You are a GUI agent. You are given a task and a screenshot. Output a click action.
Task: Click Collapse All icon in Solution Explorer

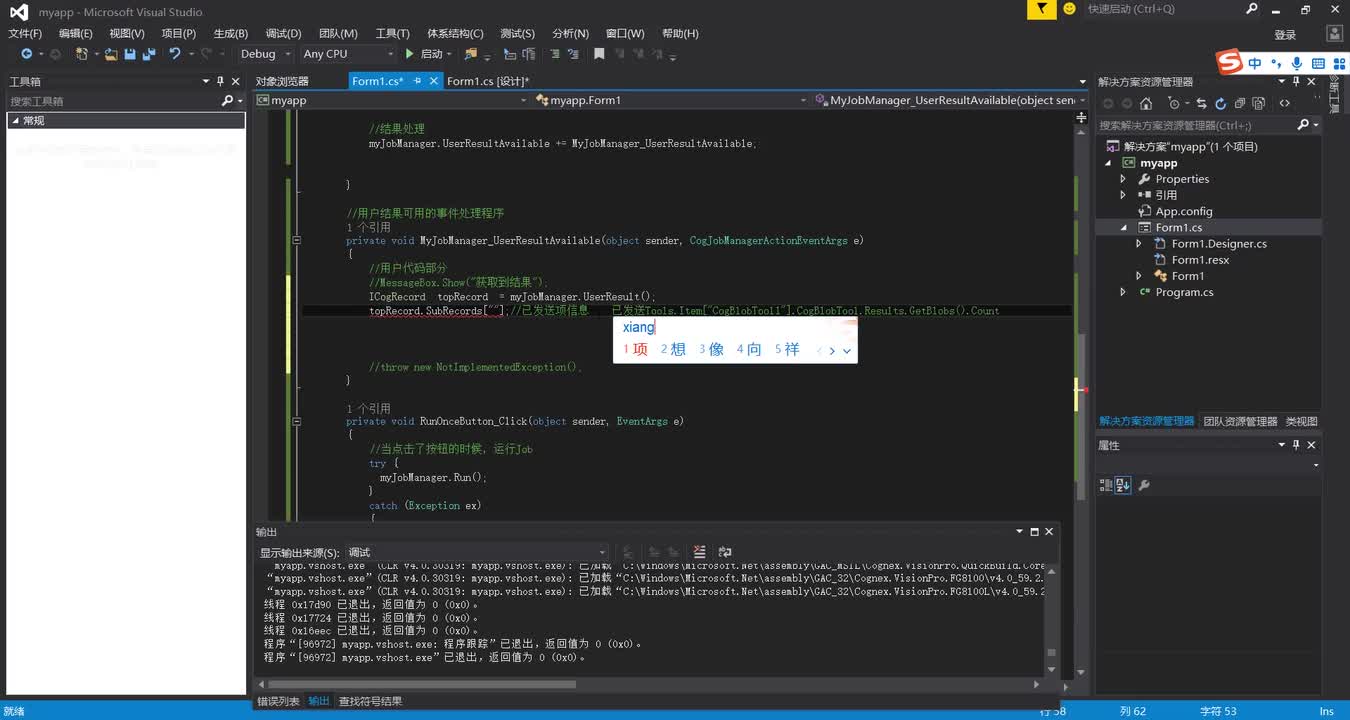pyautogui.click(x=1240, y=103)
